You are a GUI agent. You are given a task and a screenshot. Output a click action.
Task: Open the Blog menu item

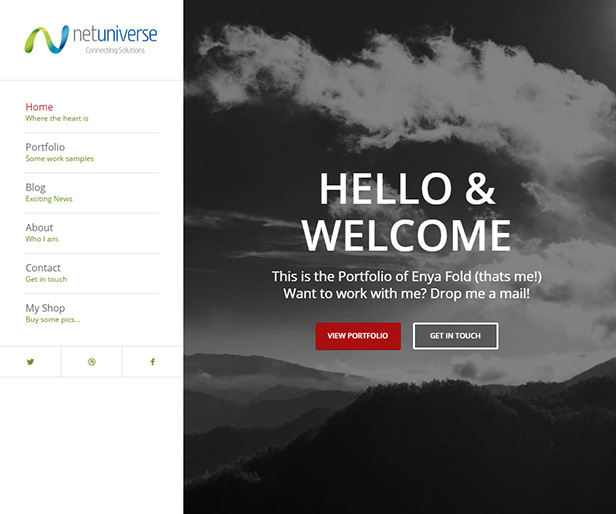pos(92,193)
